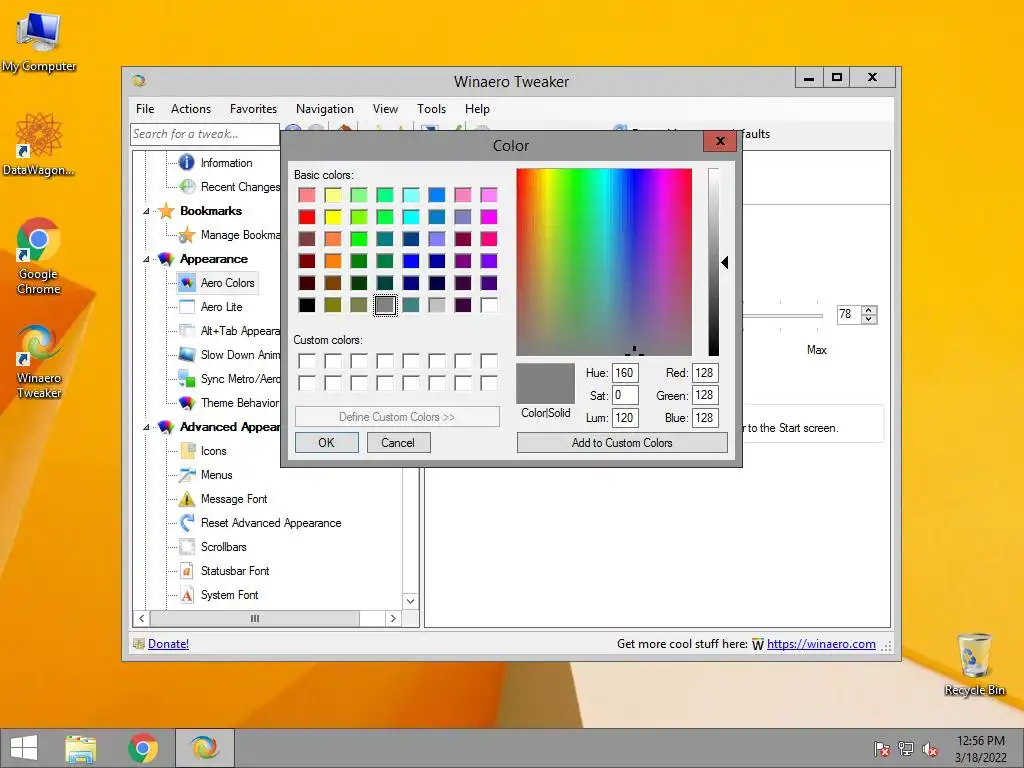Open the taskbar clock and date
This screenshot has width=1024, height=768.
[980, 749]
